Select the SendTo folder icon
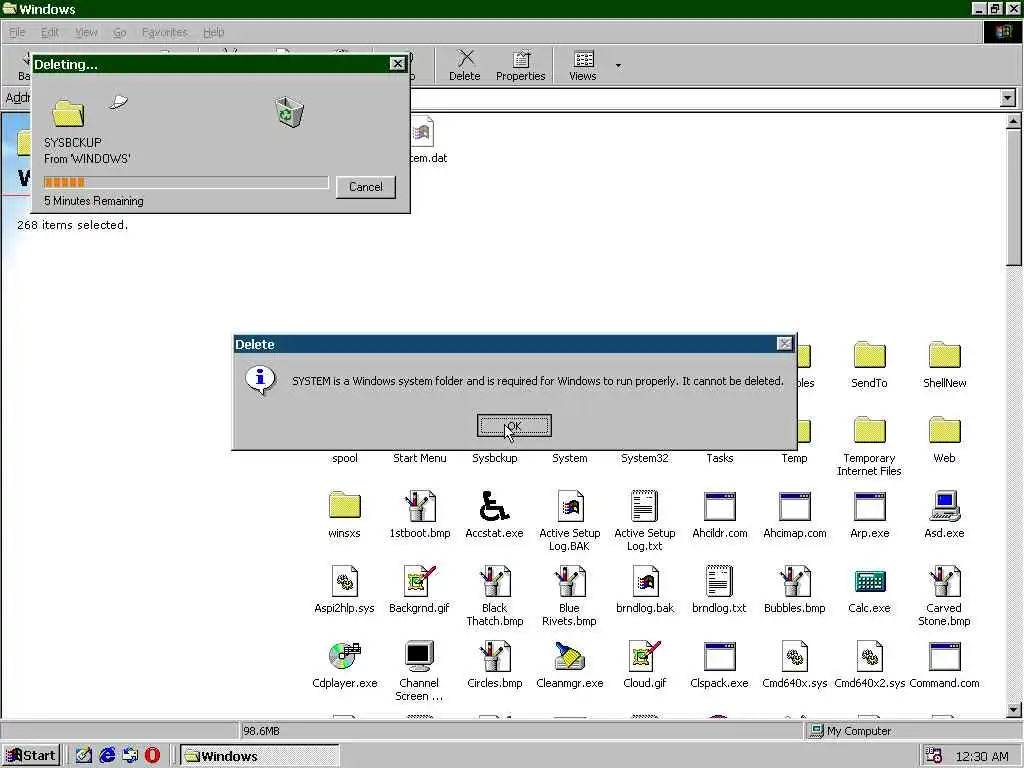 869,355
